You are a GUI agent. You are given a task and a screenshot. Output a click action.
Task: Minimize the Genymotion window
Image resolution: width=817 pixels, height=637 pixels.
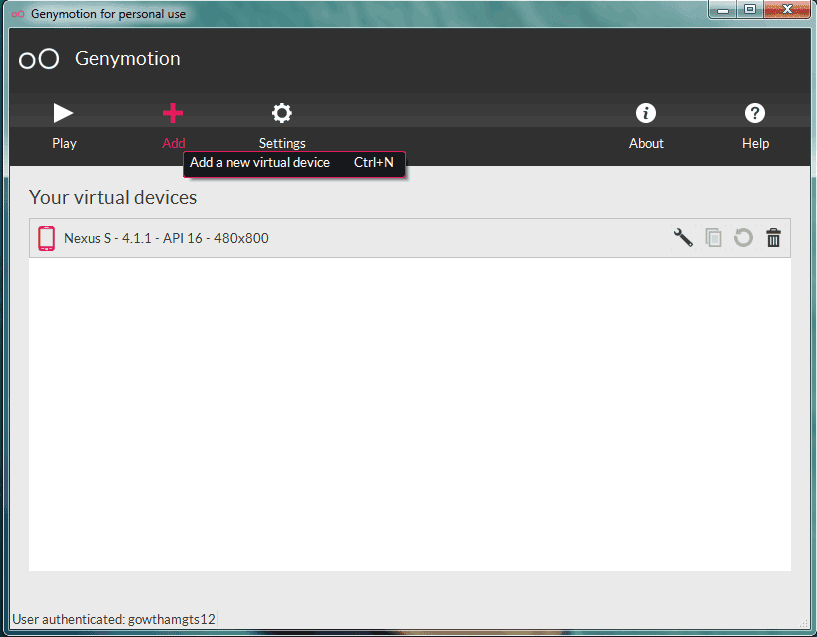[723, 9]
